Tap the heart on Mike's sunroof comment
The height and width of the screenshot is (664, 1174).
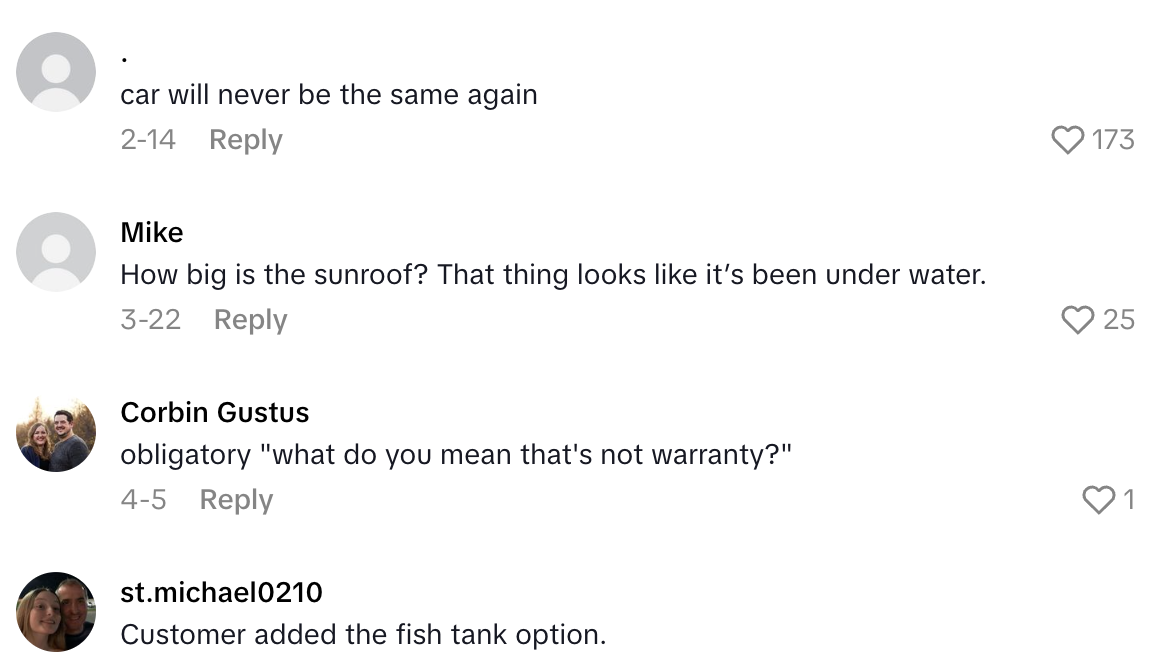click(x=1077, y=319)
